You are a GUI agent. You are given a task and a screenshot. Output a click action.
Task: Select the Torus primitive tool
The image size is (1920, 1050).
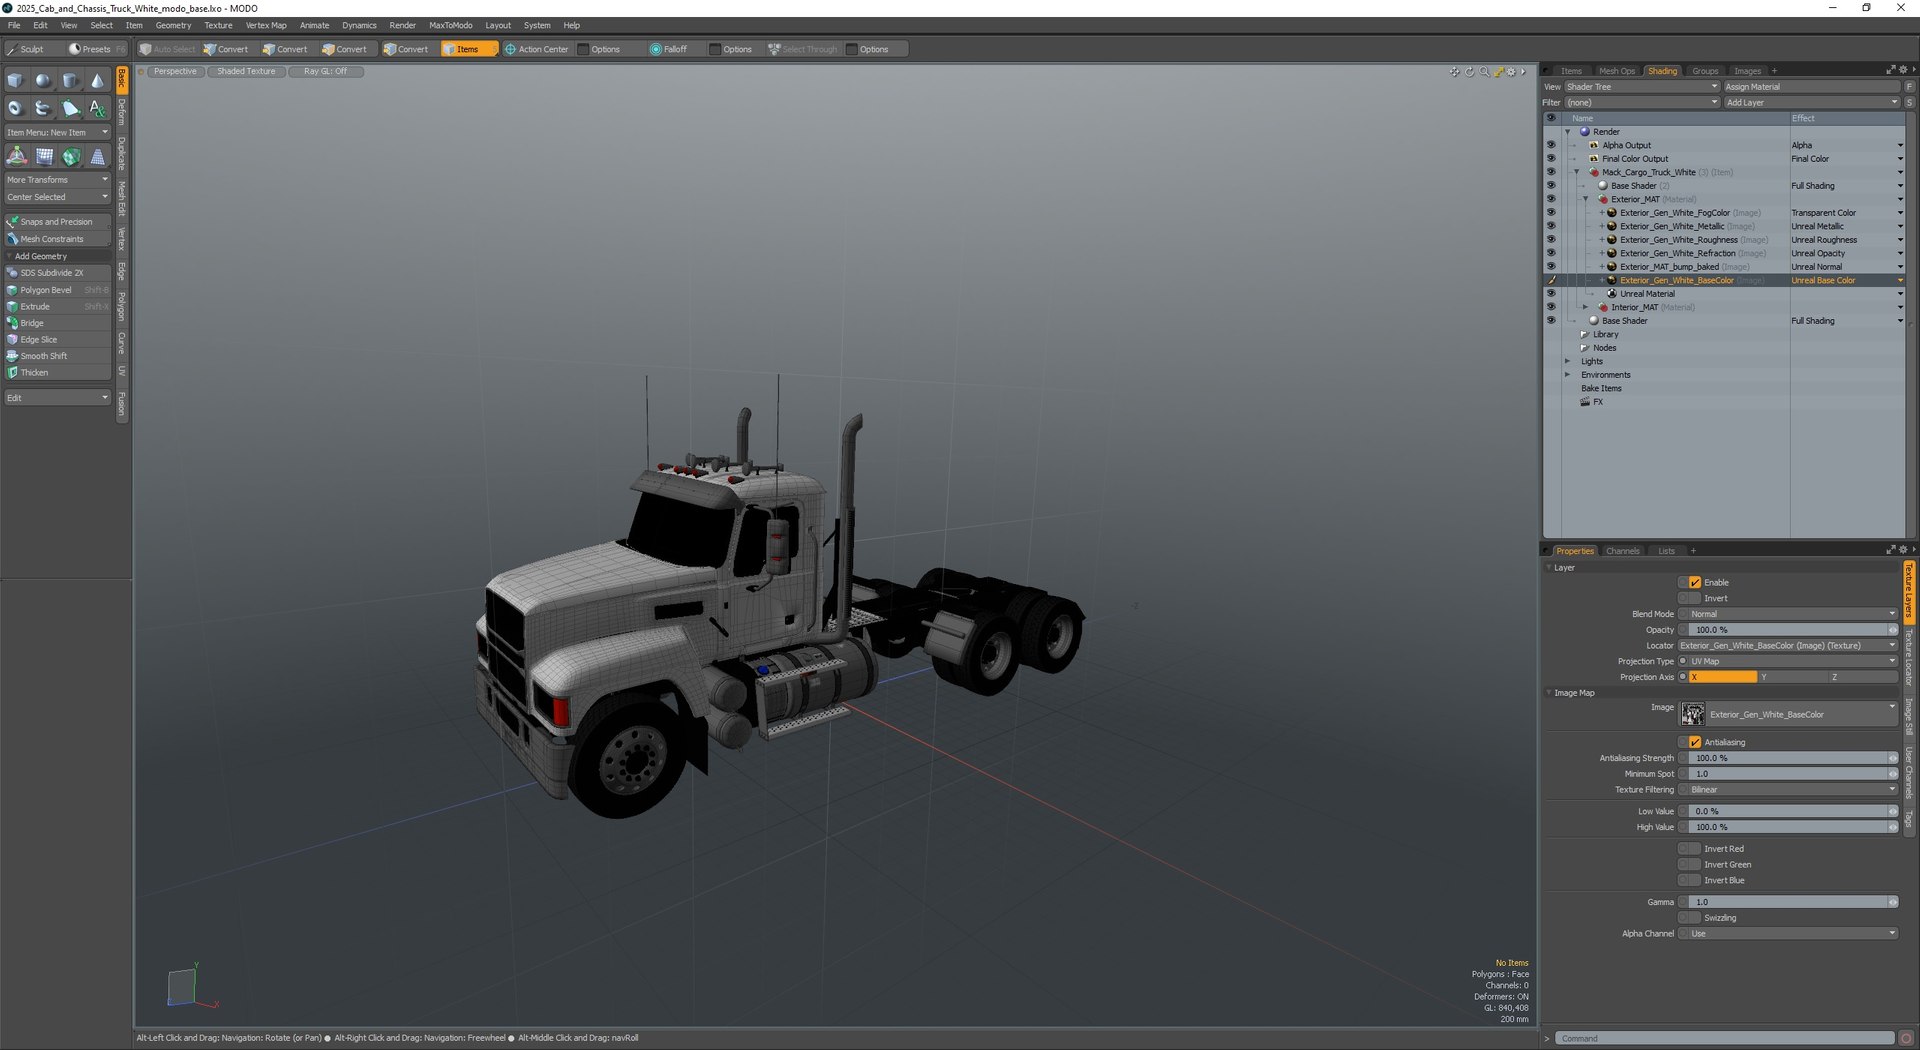click(16, 108)
